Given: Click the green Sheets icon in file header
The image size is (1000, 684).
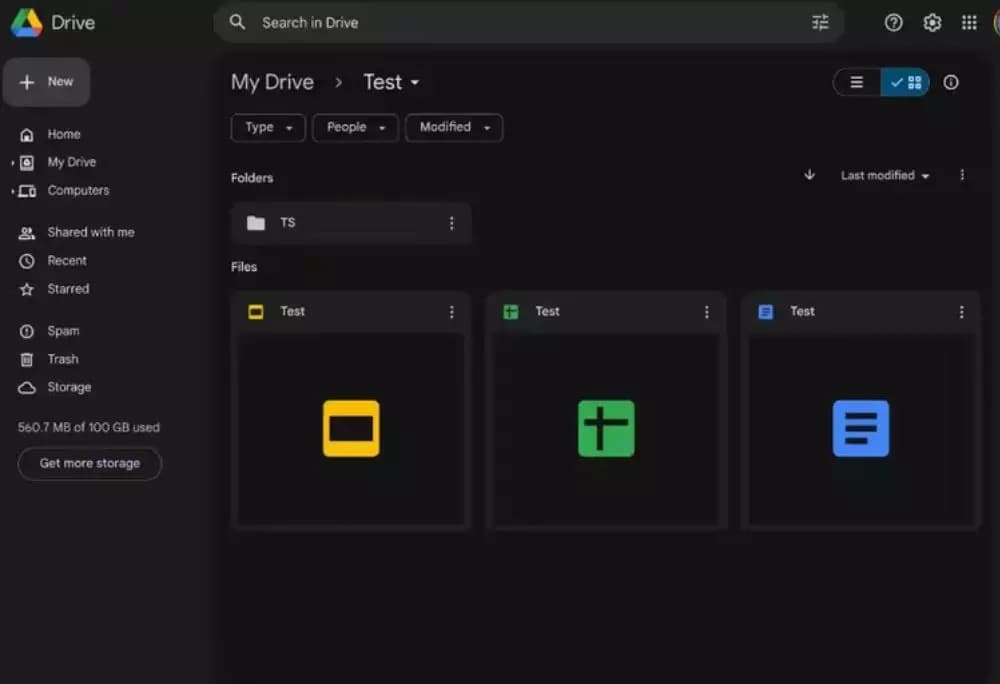Looking at the screenshot, I should click(x=511, y=312).
